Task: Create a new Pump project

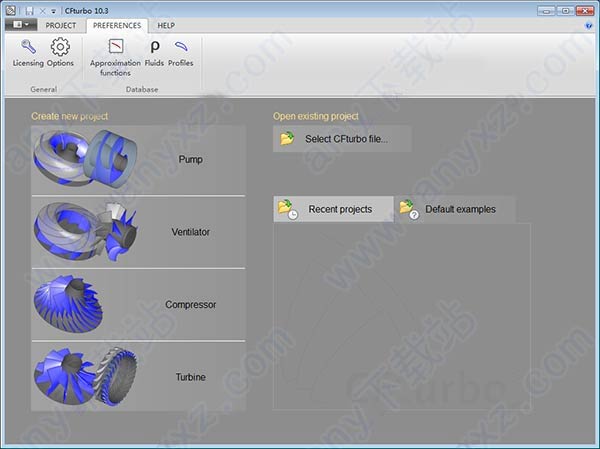Action: point(138,160)
